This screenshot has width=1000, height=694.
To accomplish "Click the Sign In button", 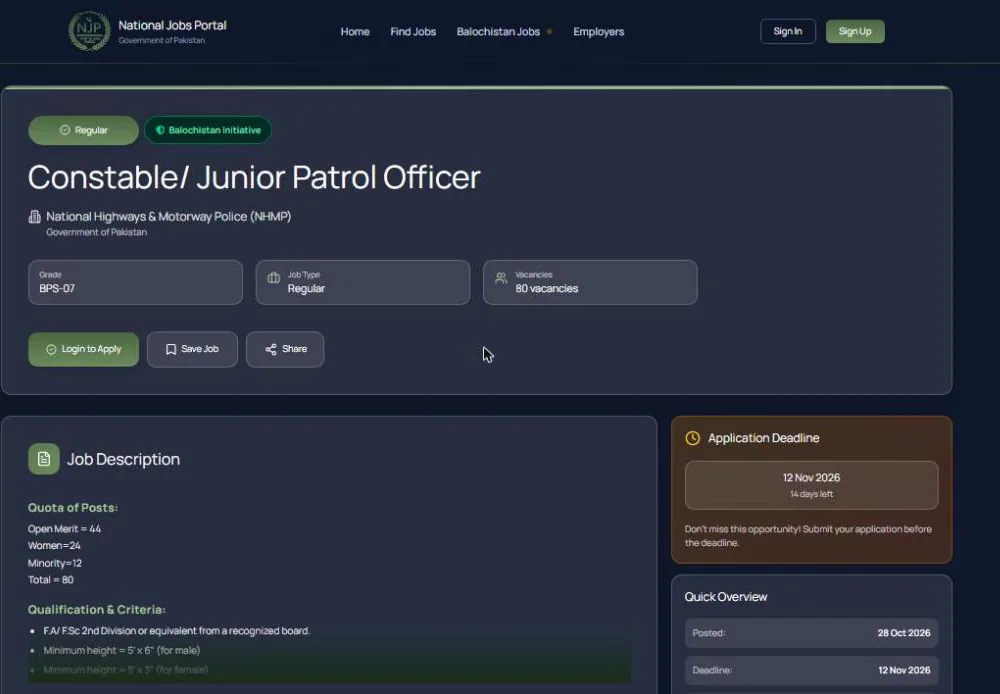I will [788, 31].
